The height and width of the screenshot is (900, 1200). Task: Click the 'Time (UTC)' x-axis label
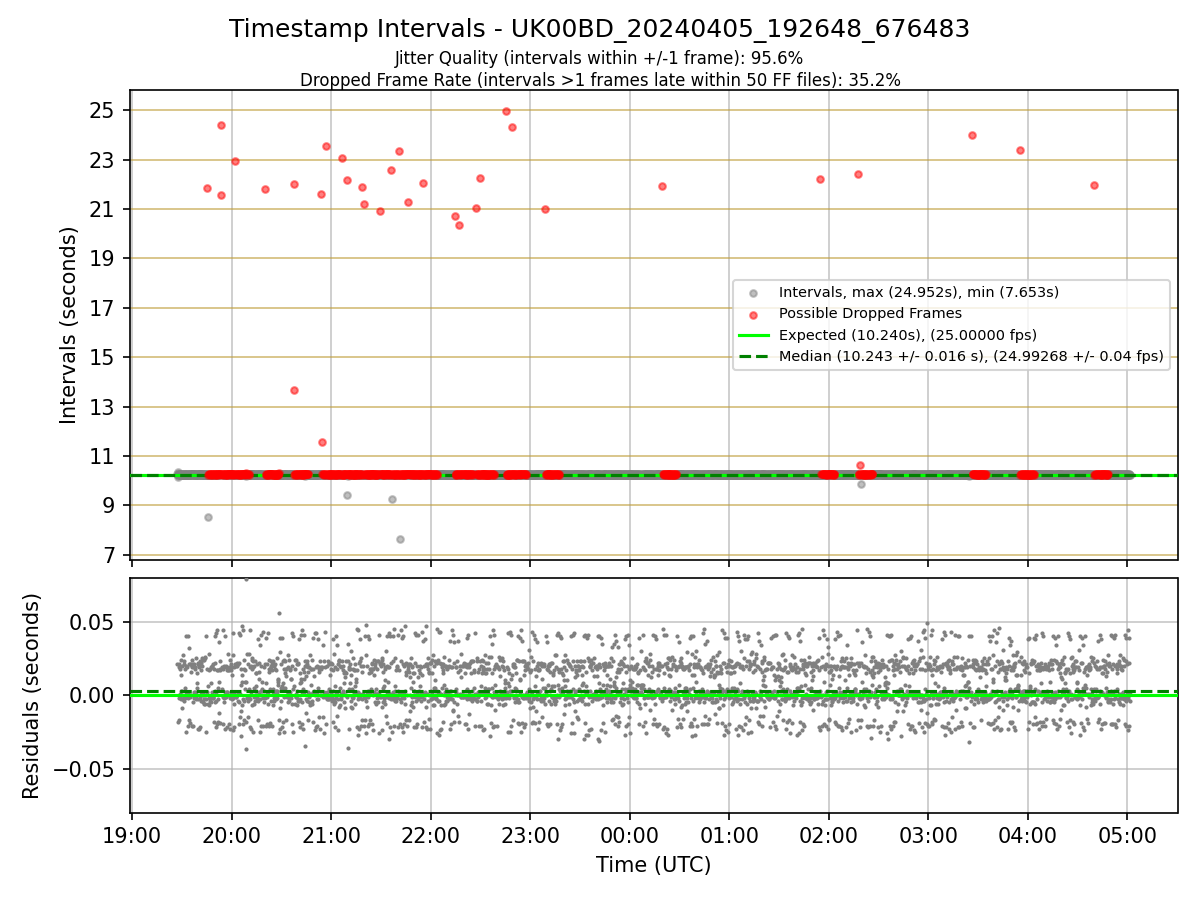pos(654,865)
